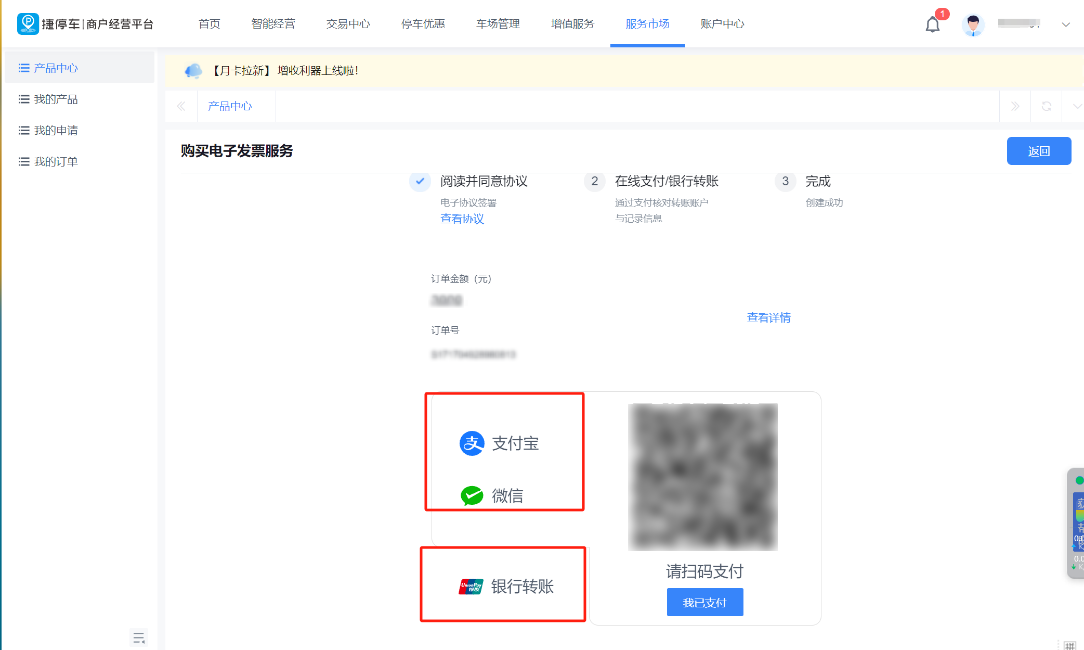Click the notification bell icon

(932, 25)
